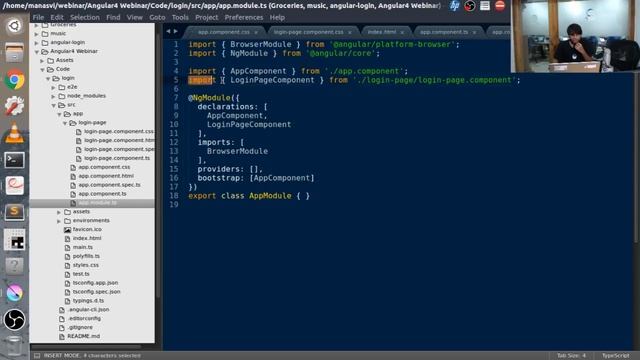Collapse the Code folder
Image resolution: width=640 pixels, height=360 pixels.
(x=42, y=69)
